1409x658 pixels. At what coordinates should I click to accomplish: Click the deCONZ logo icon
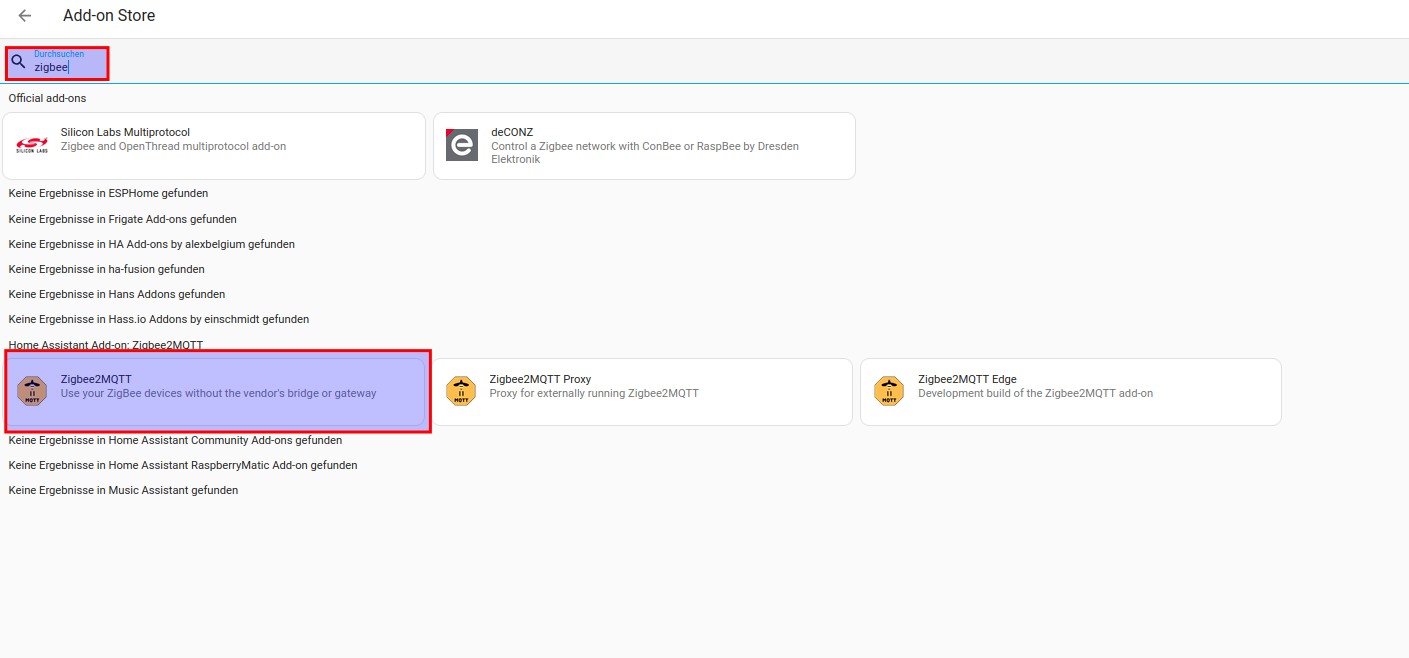point(461,146)
